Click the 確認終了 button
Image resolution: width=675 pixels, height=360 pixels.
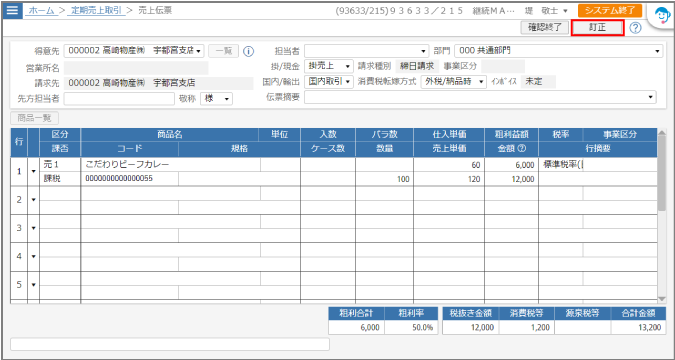pos(545,28)
